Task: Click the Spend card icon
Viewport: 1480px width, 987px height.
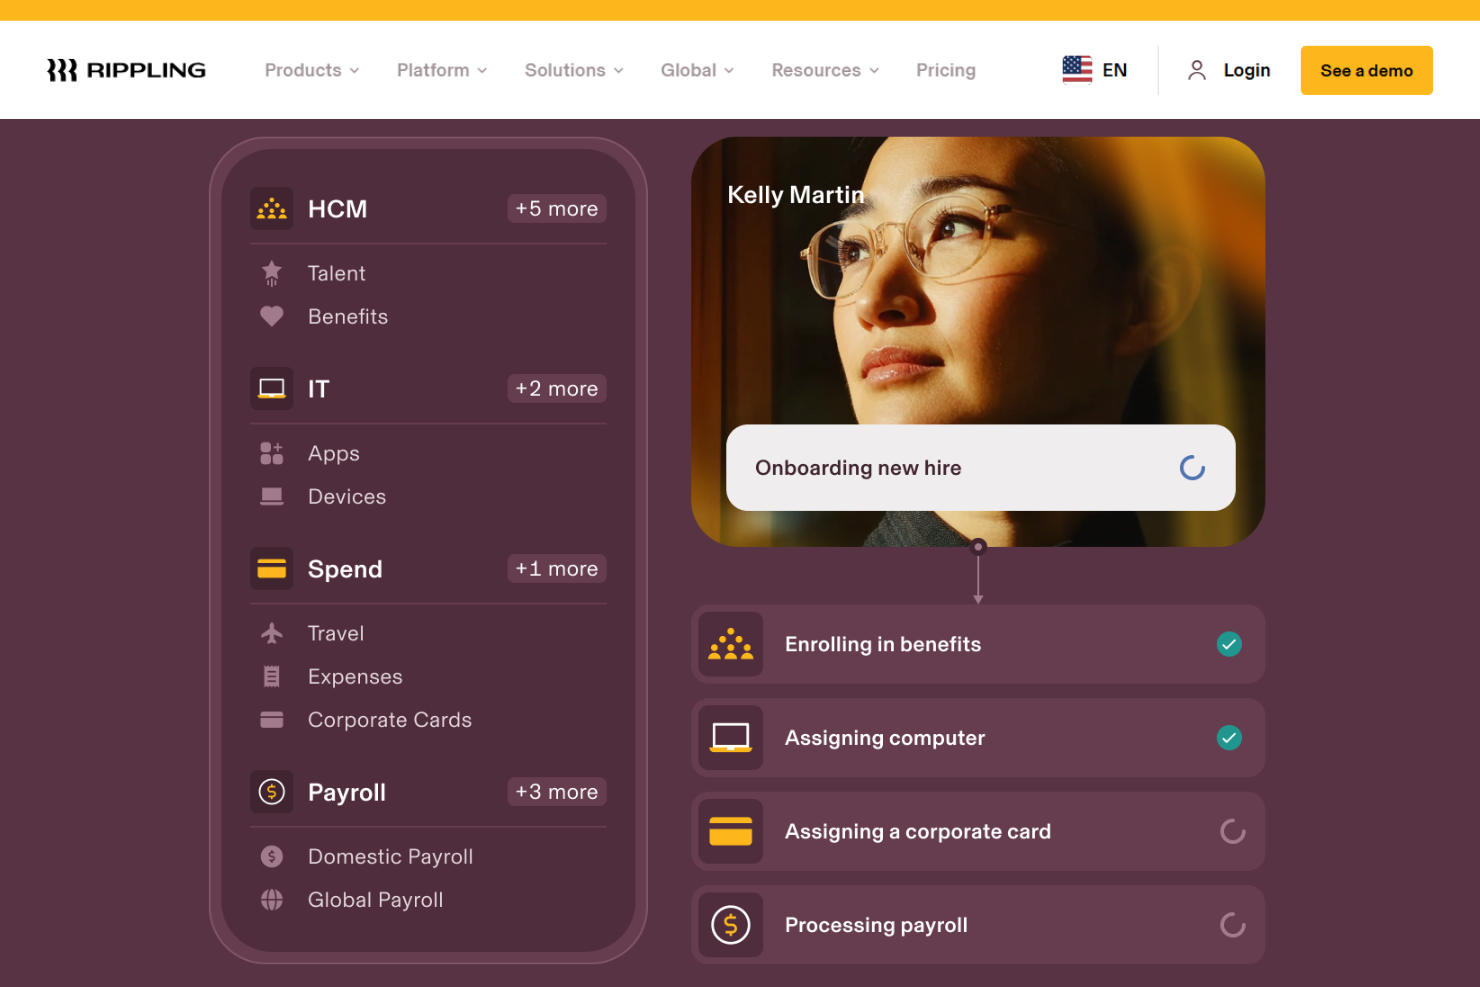Action: click(271, 568)
